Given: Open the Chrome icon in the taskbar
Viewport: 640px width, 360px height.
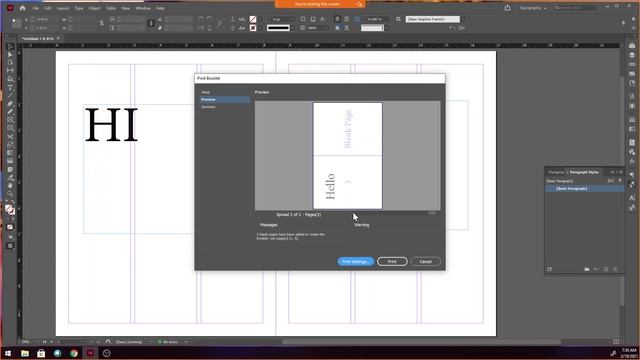Looking at the screenshot, I should pyautogui.click(x=74, y=353).
